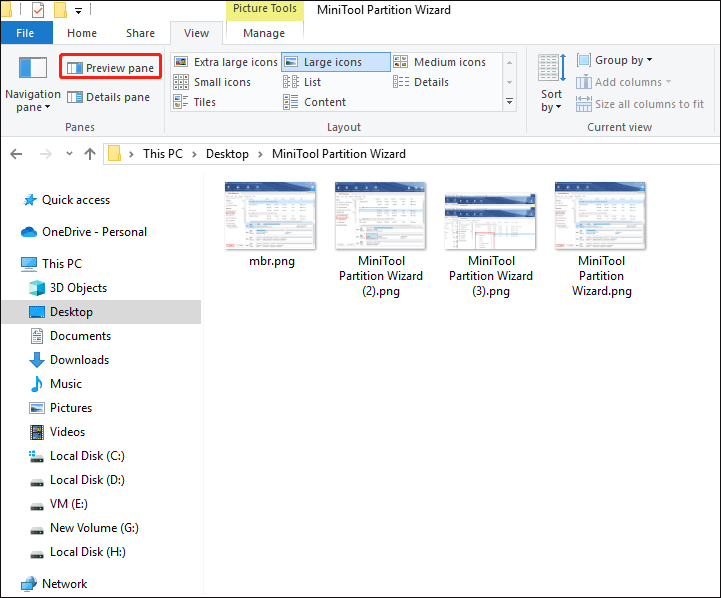This screenshot has width=721, height=598.
Task: Click layout gallery scroll up arrow
Action: point(509,63)
